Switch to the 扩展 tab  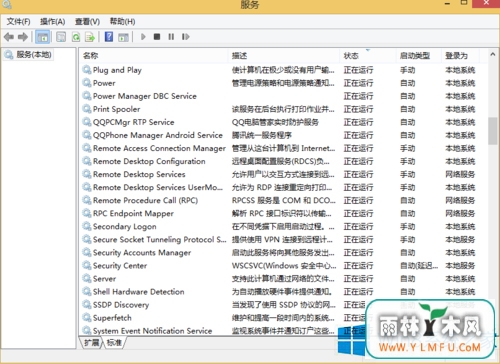click(91, 342)
